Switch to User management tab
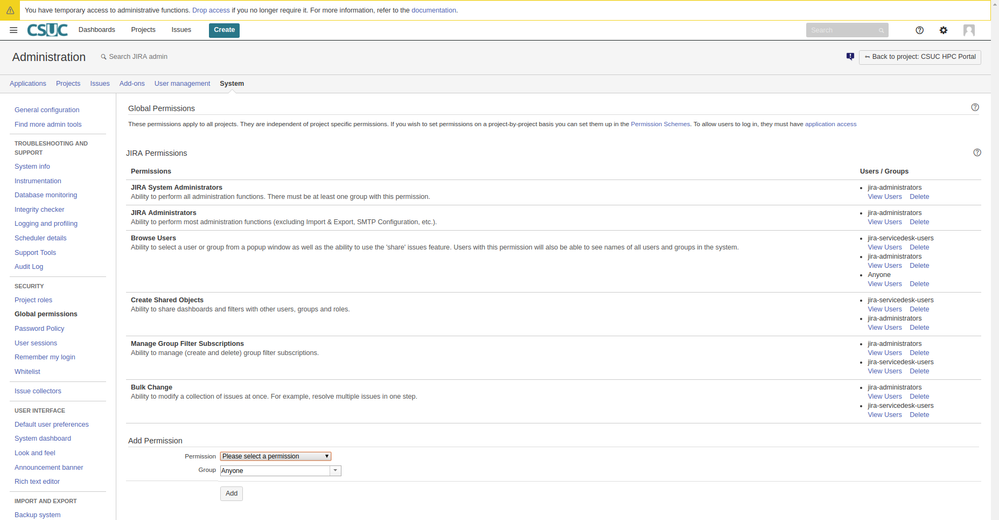Screen dimensions: 999x520 pyautogui.click(x=182, y=83)
